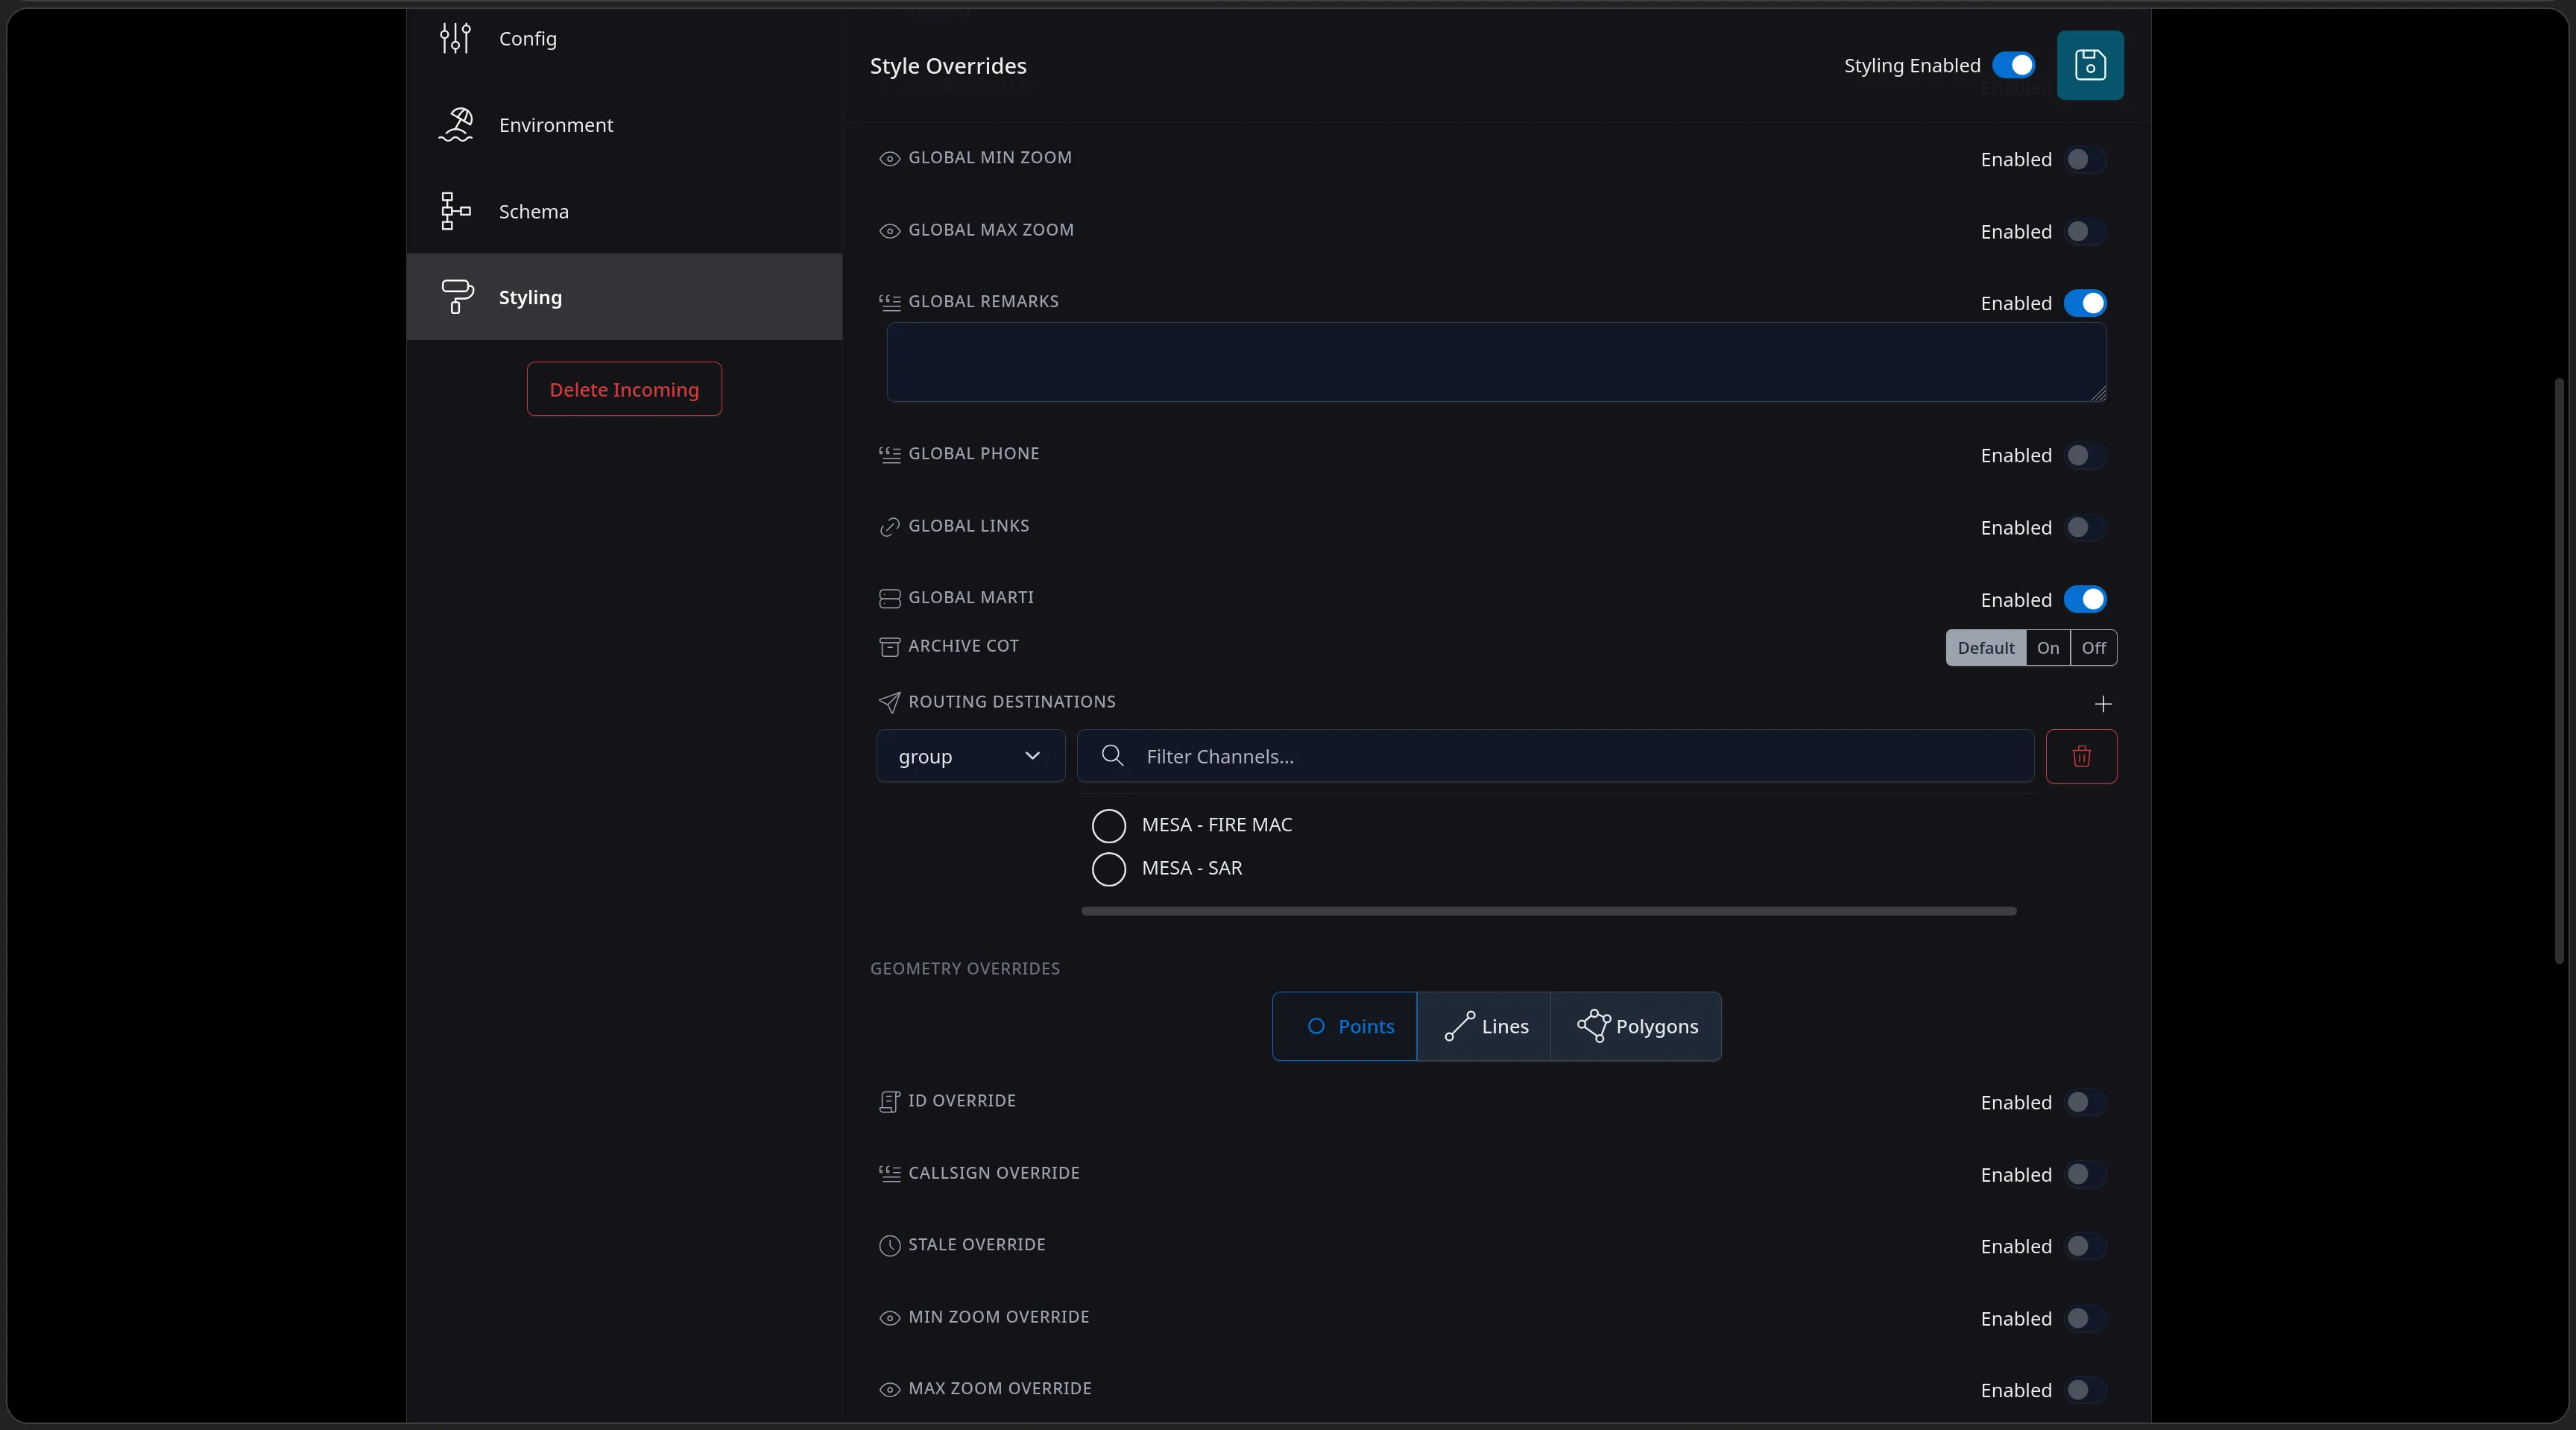Click the Environment beach umbrella icon
Screen dimensions: 2576x1430
click(455, 125)
